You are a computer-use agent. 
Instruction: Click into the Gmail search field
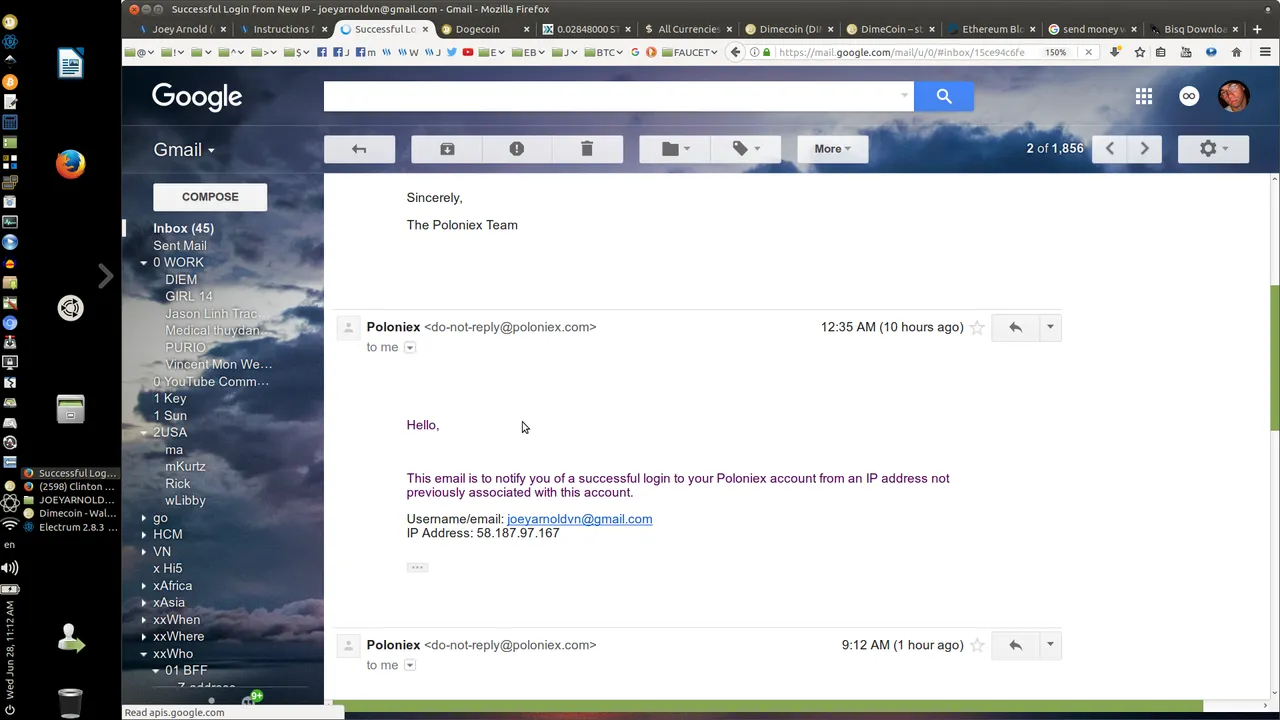click(610, 96)
